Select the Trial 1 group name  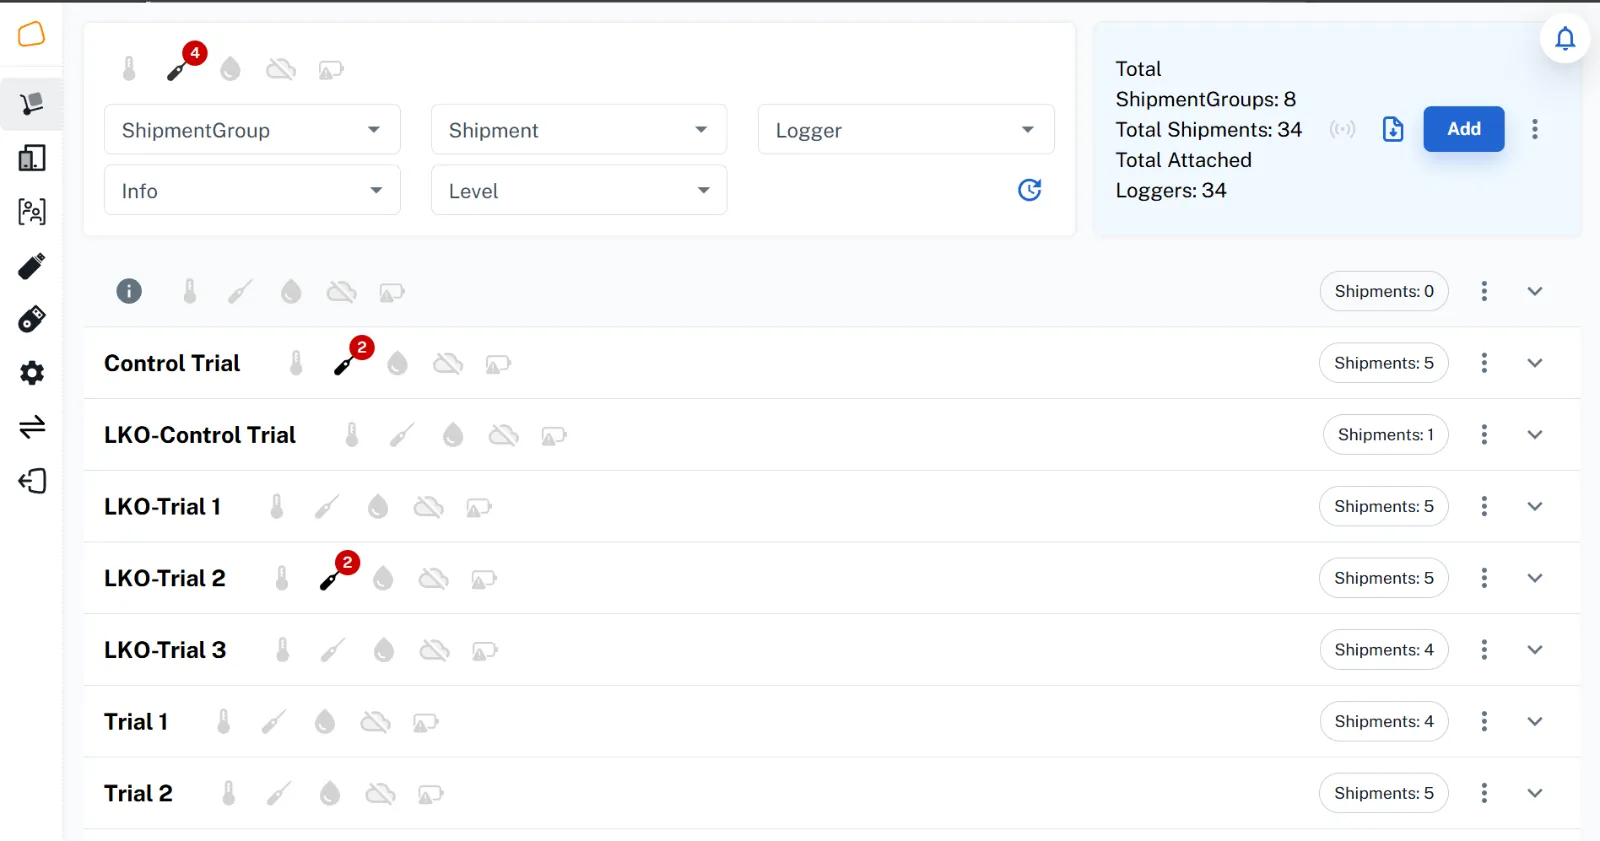[x=136, y=722]
